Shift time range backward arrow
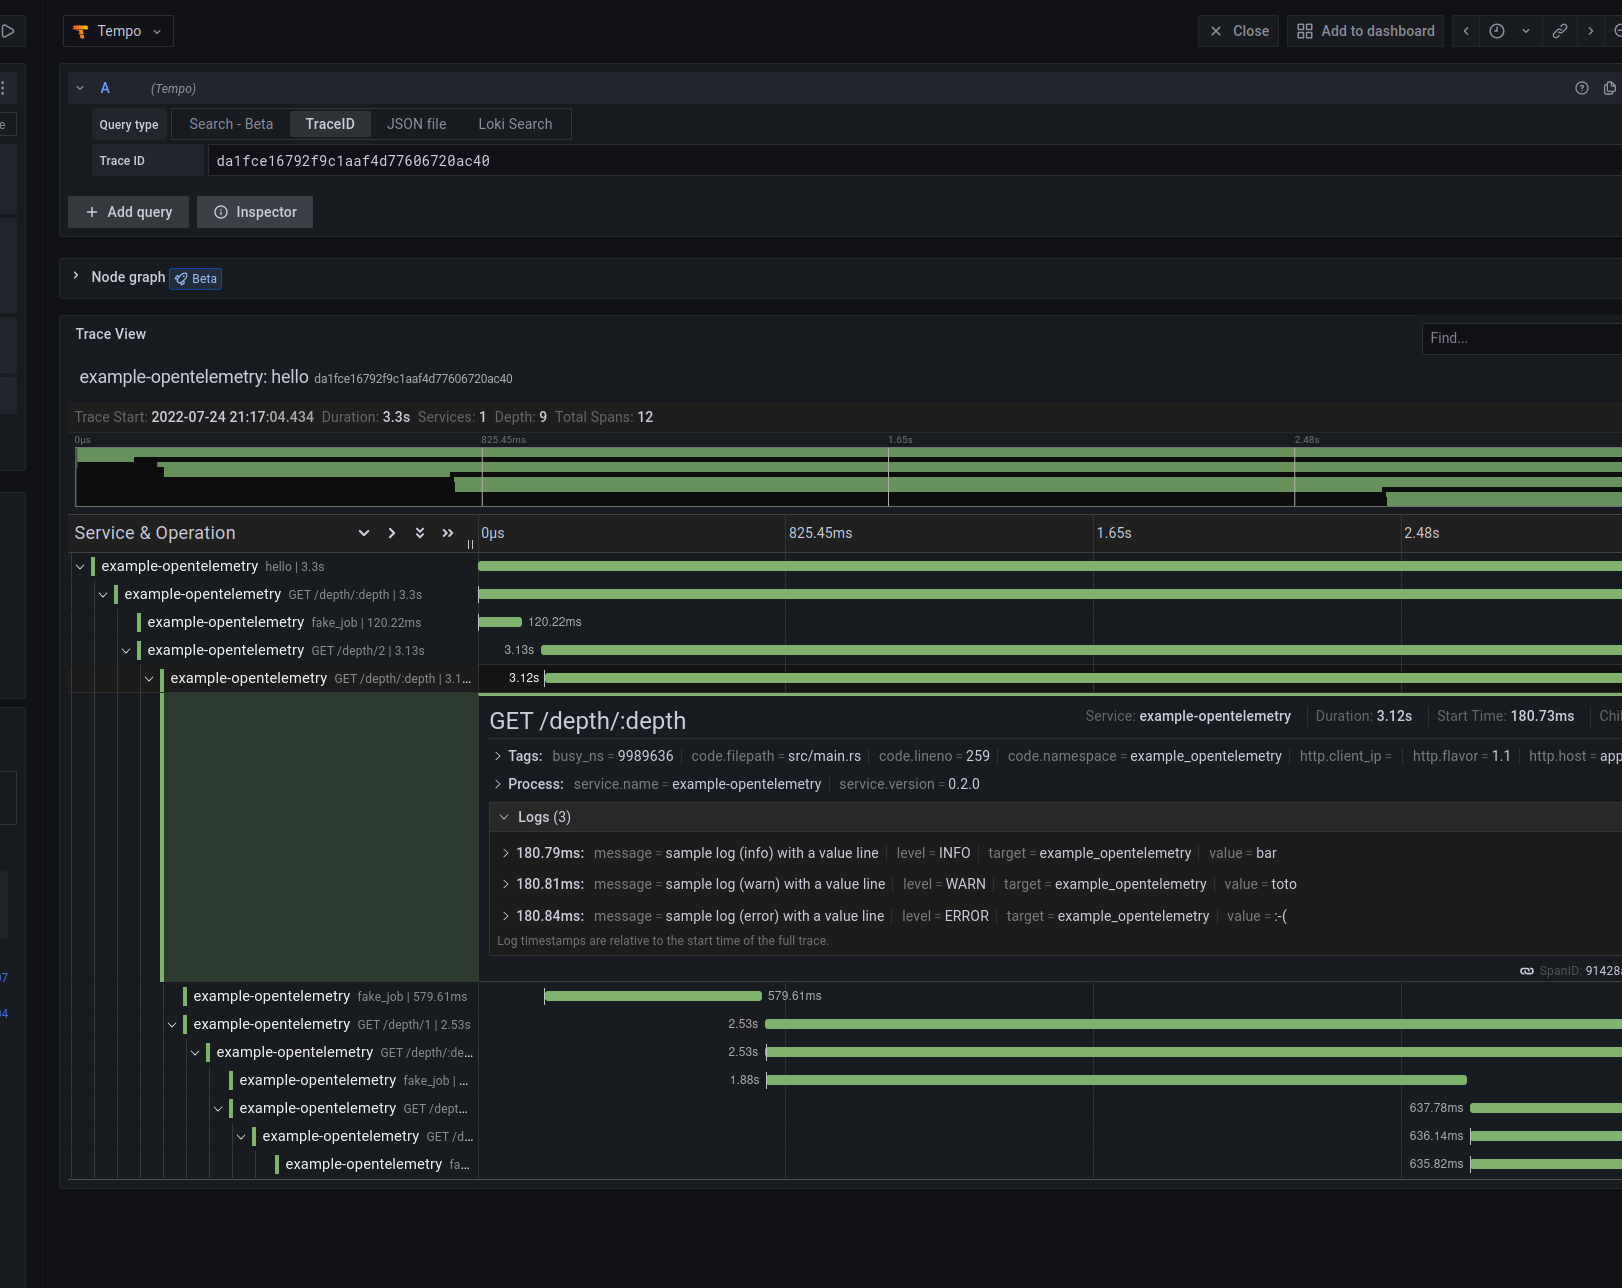The image size is (1622, 1288). pyautogui.click(x=1466, y=31)
